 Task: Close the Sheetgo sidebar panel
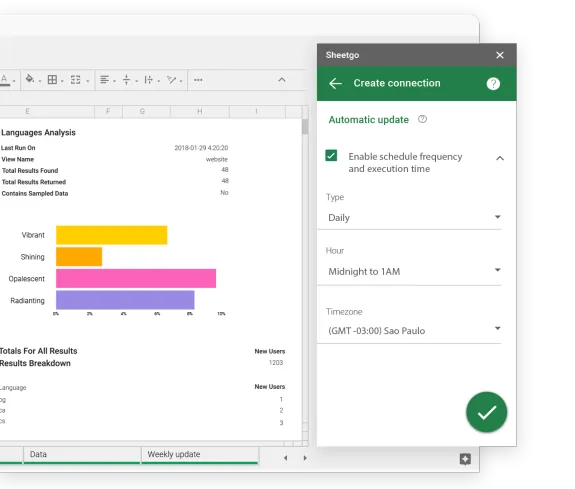500,55
